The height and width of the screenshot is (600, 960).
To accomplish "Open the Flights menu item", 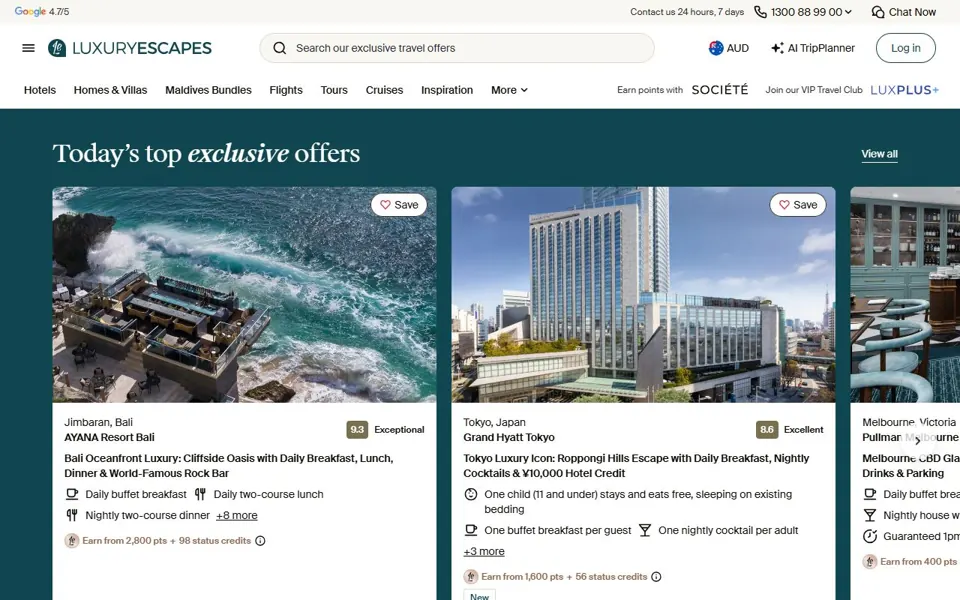I will pyautogui.click(x=286, y=90).
